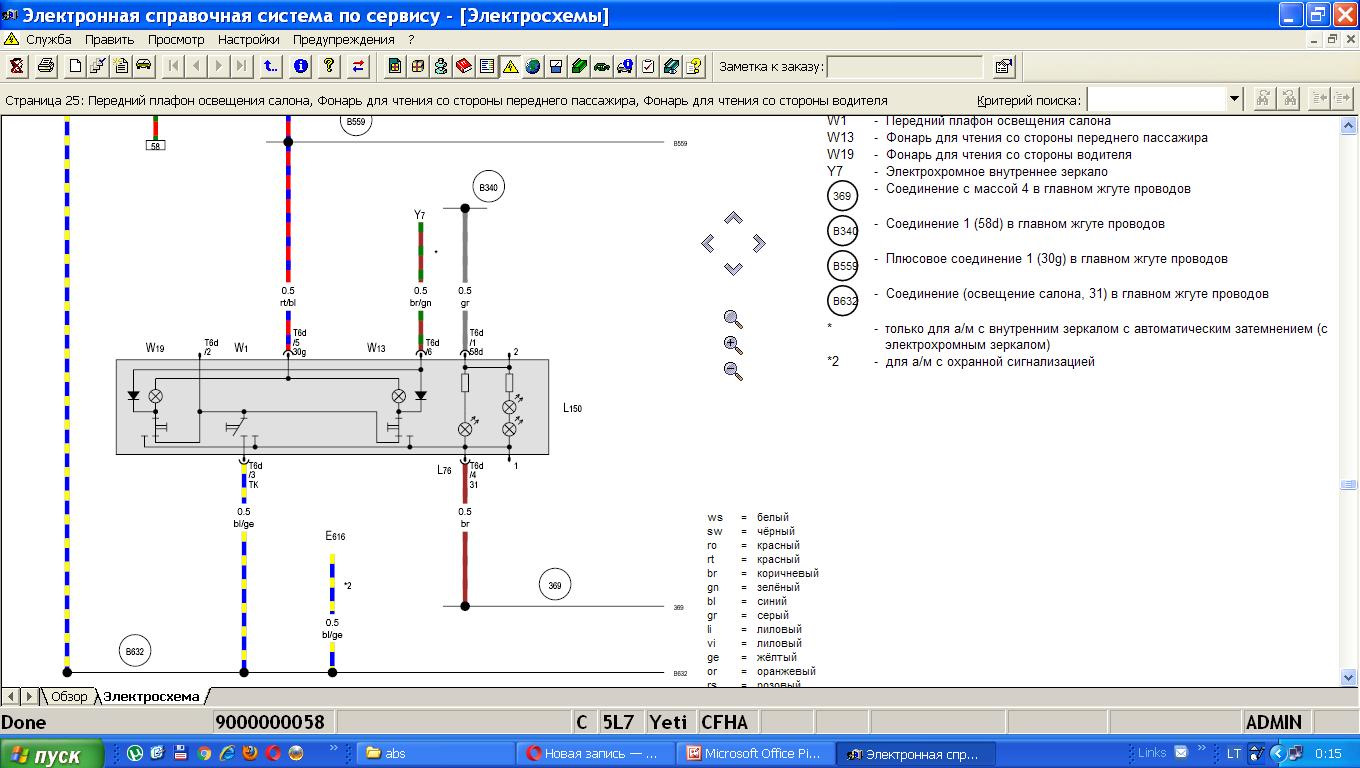This screenshot has height=768, width=1360.
Task: Click into the Критерий поиска search field
Action: pyautogui.click(x=1156, y=99)
